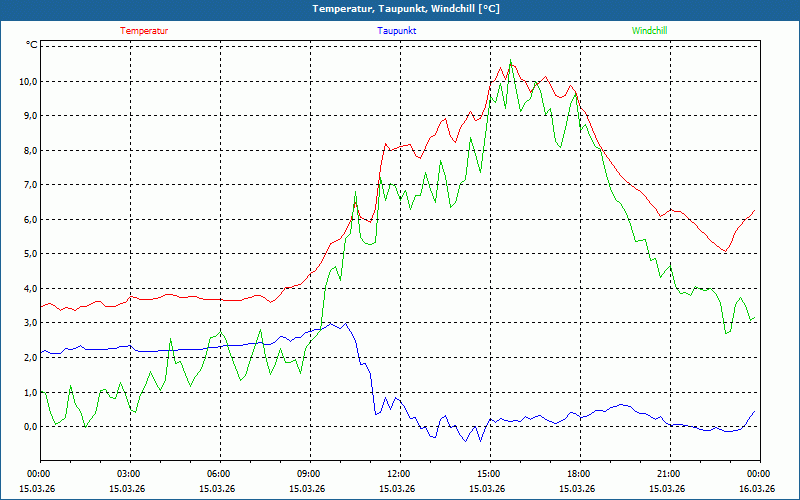Select the 7,0 y-axis value label
The height and width of the screenshot is (500, 800).
[x=28, y=185]
